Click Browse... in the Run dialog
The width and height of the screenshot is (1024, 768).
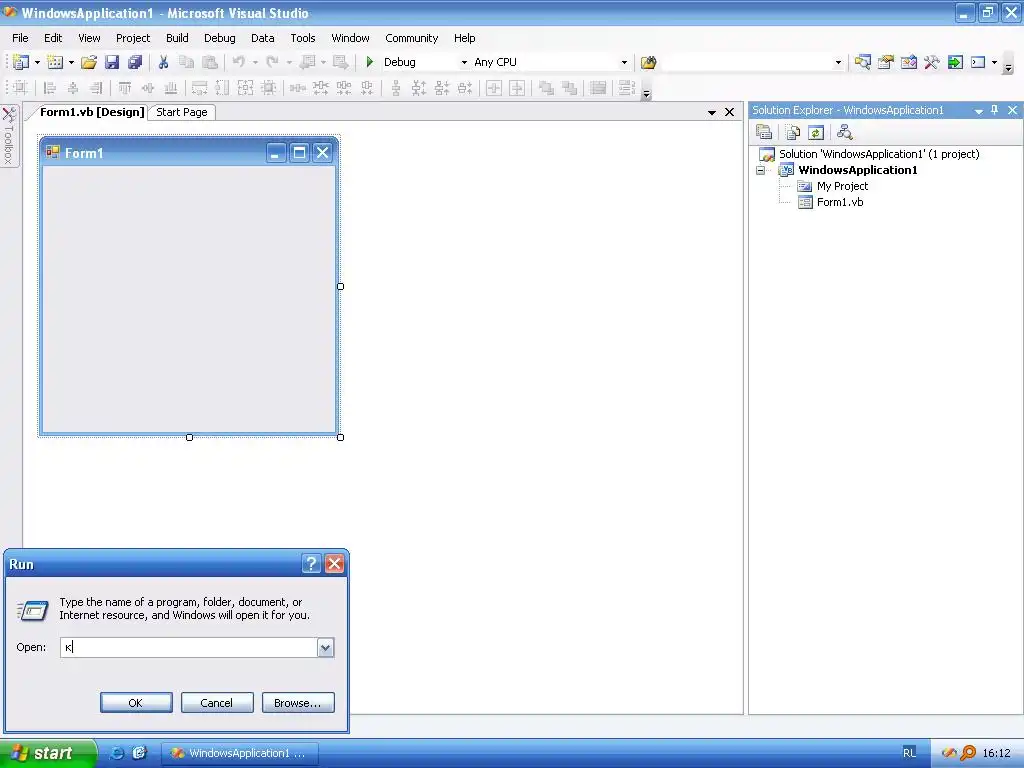(298, 703)
